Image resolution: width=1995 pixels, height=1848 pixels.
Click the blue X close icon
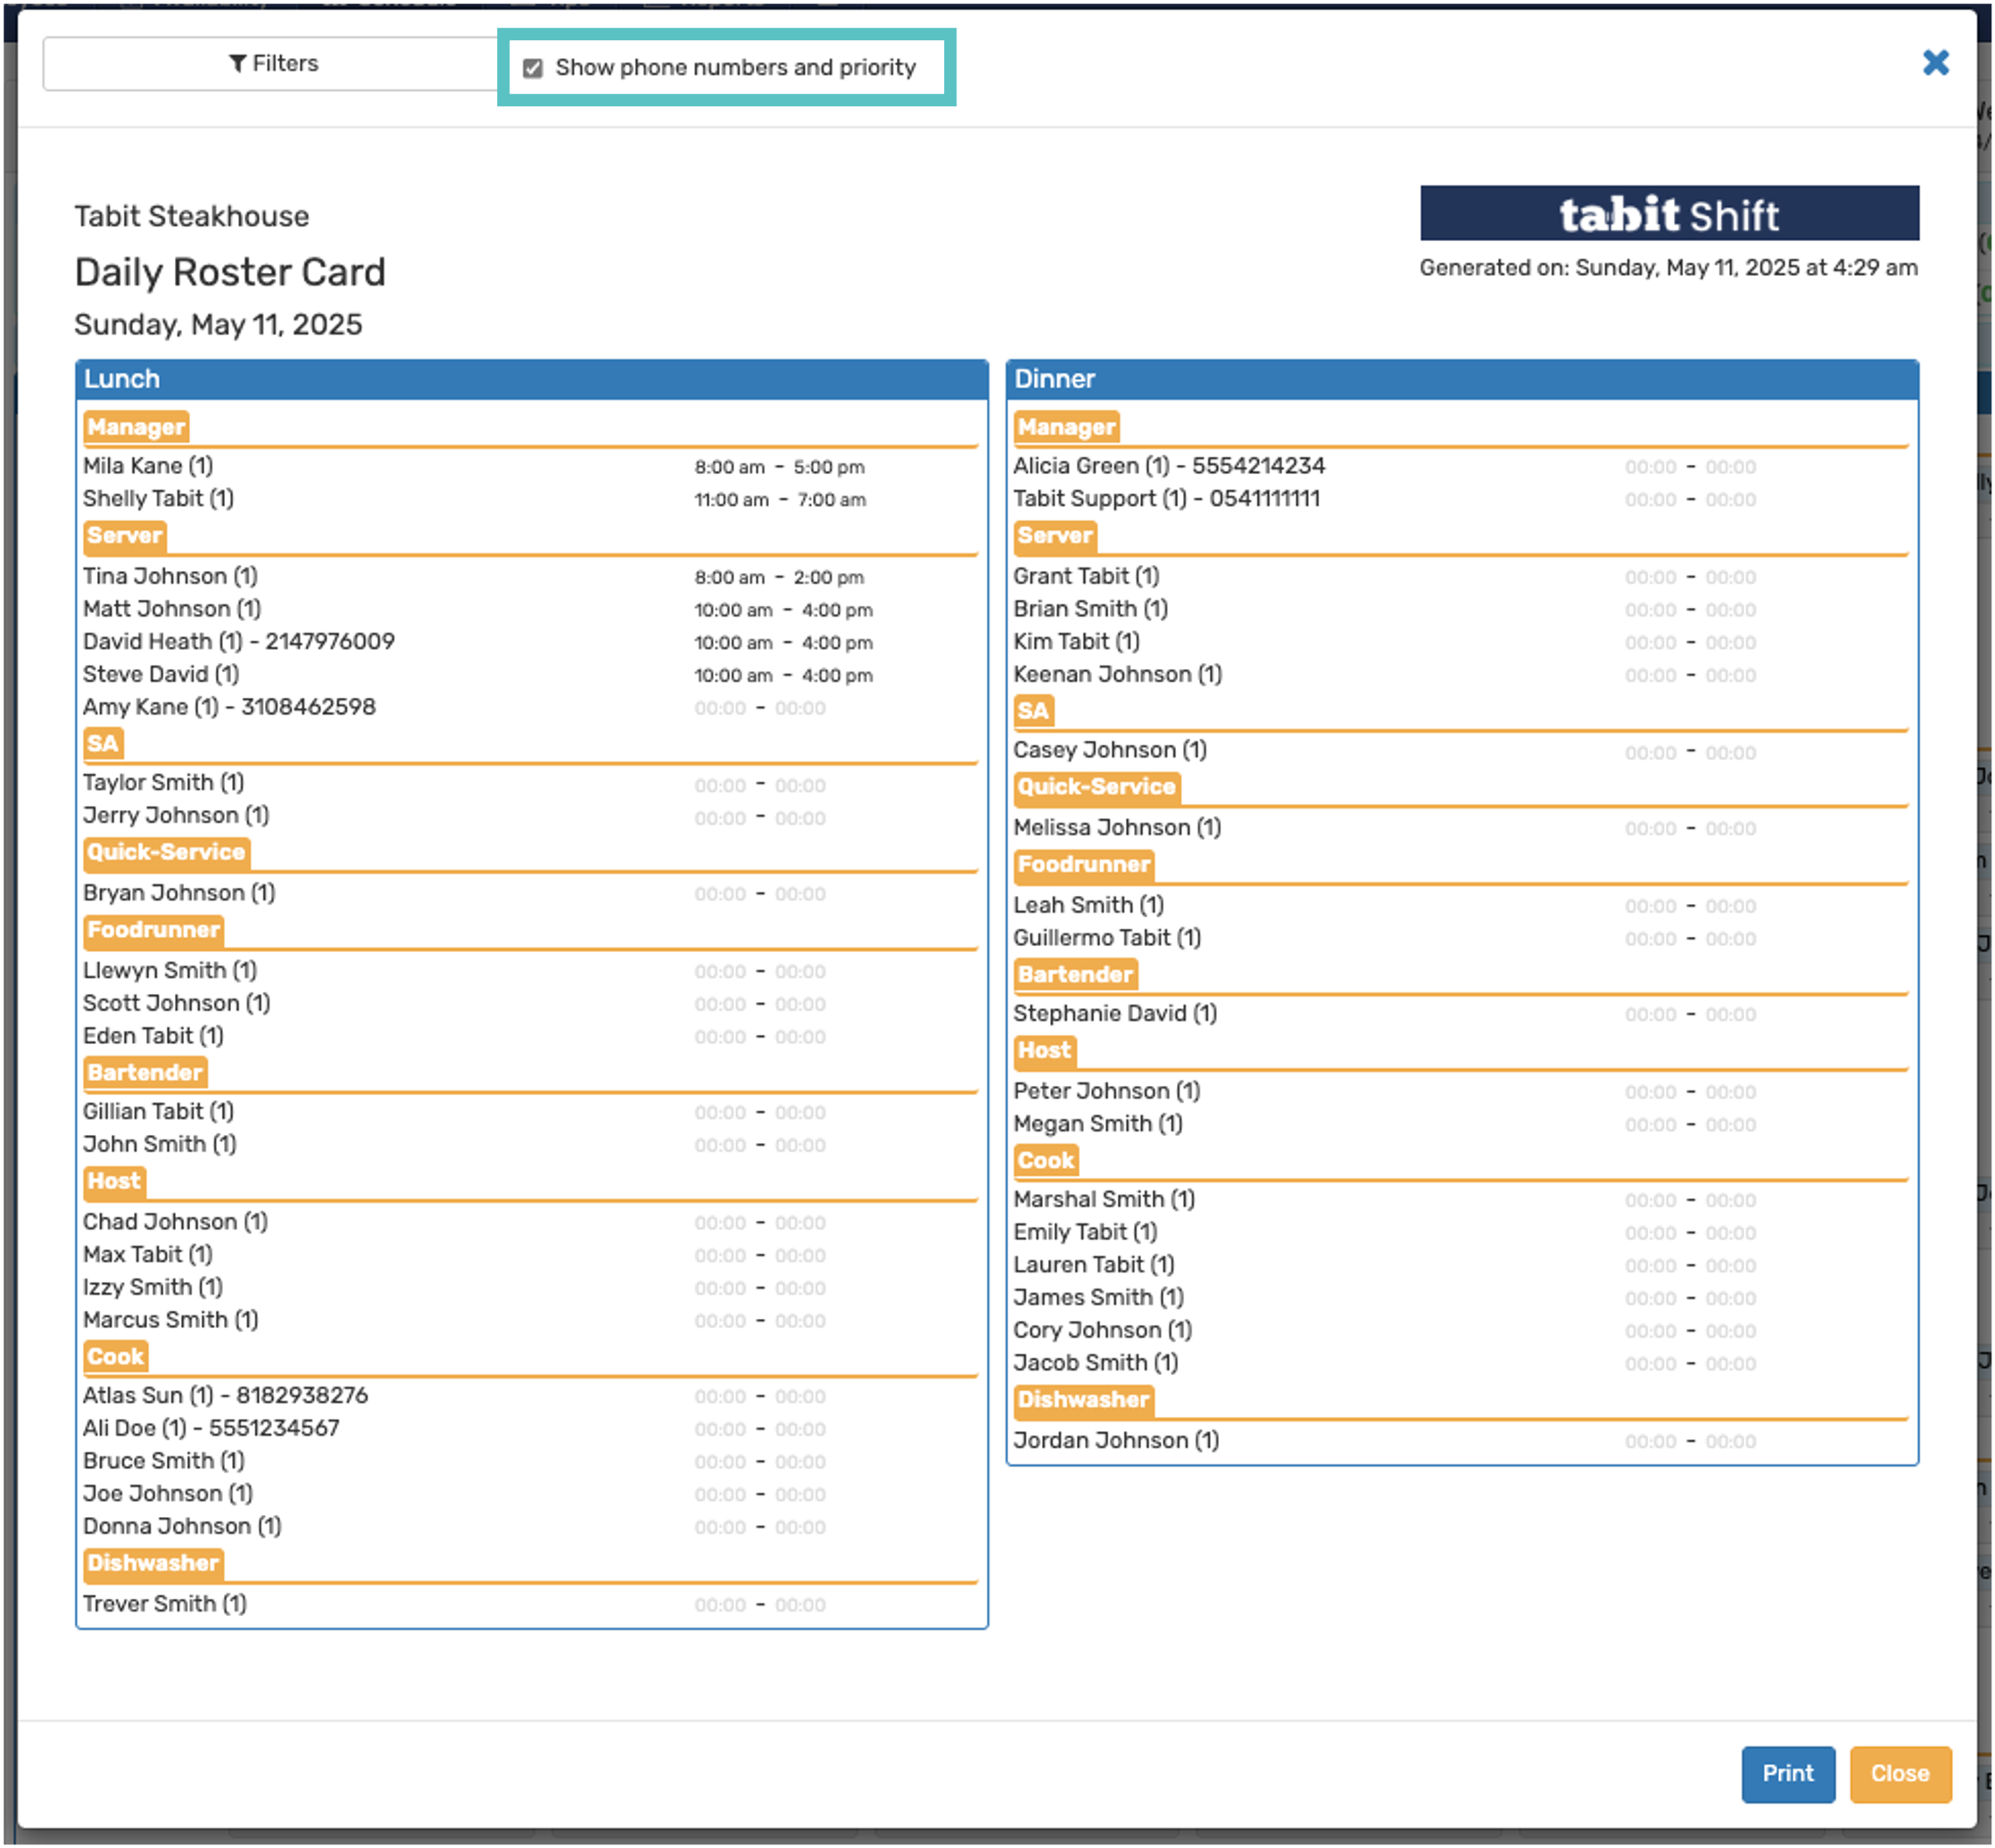tap(1935, 63)
